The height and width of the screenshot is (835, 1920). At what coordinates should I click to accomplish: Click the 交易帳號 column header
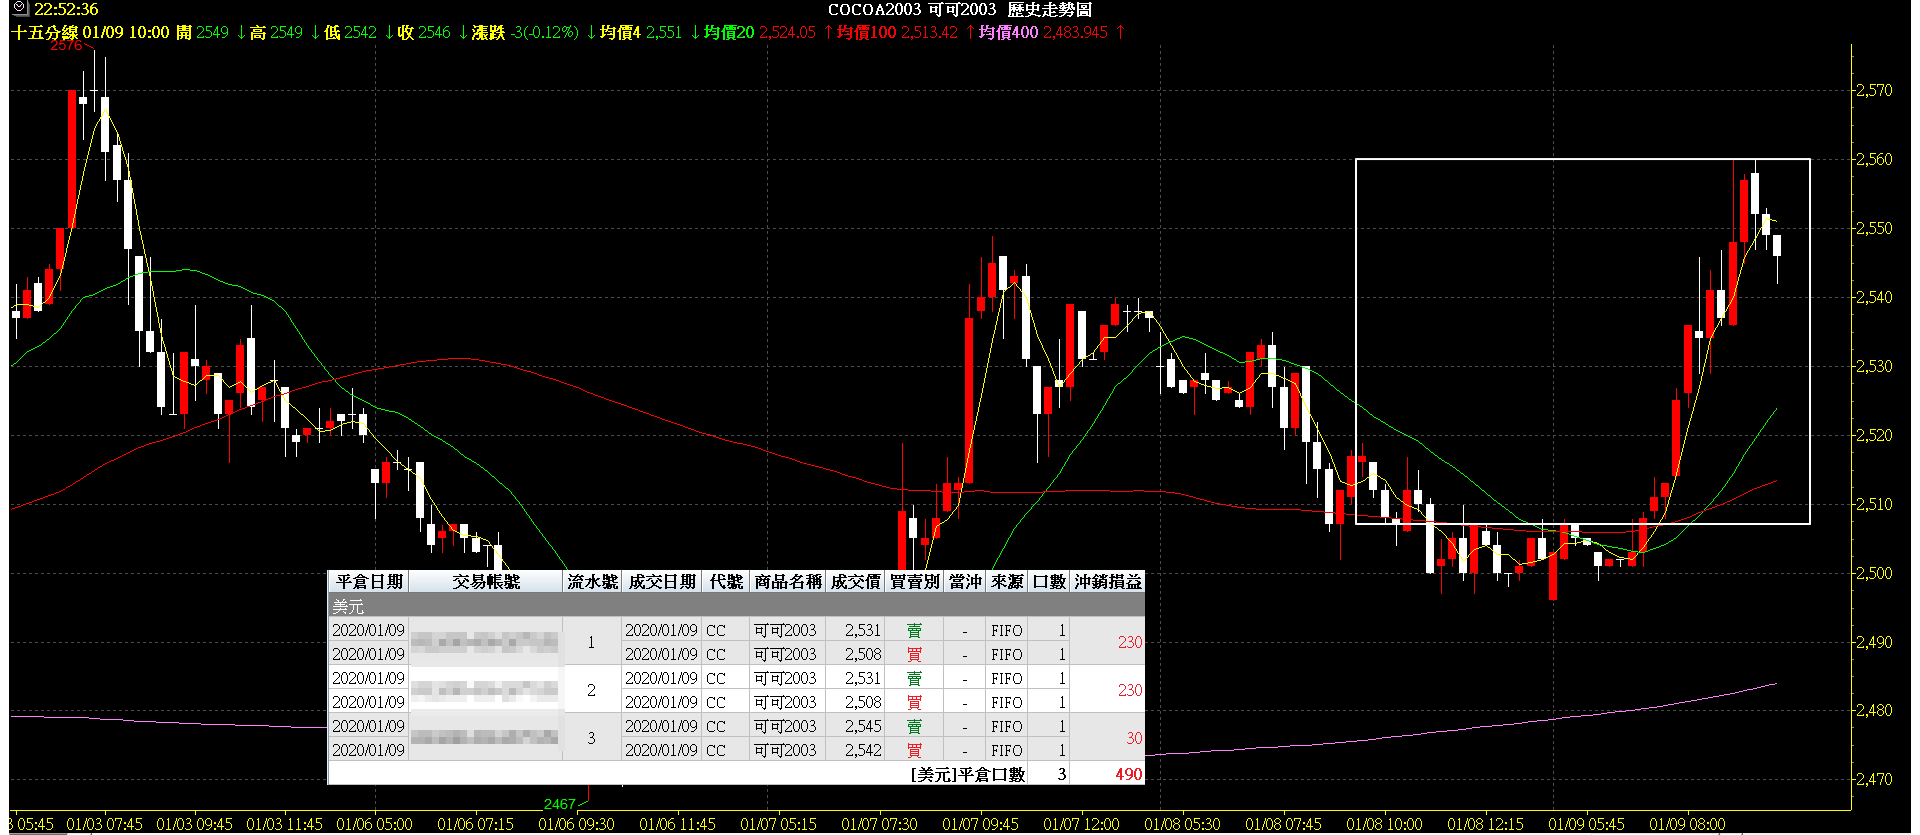(486, 581)
